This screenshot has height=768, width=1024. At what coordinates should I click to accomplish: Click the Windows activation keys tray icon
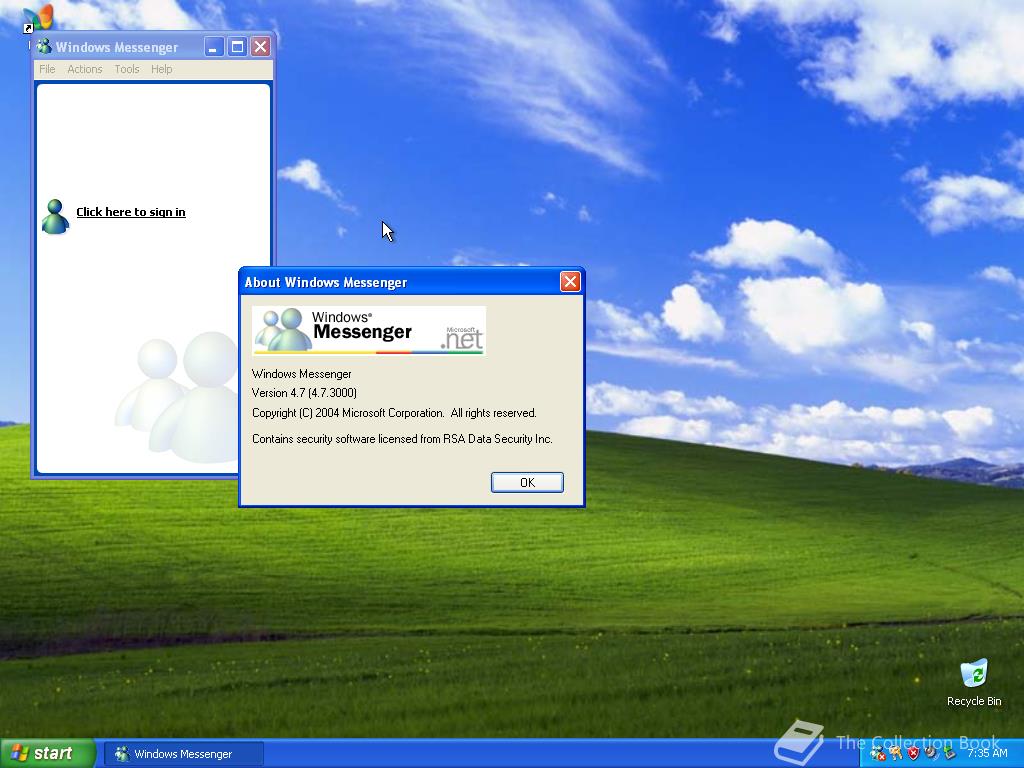[895, 753]
